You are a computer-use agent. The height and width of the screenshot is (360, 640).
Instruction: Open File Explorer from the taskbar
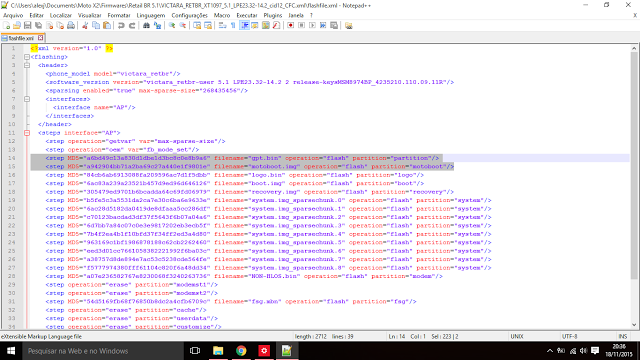point(218,351)
